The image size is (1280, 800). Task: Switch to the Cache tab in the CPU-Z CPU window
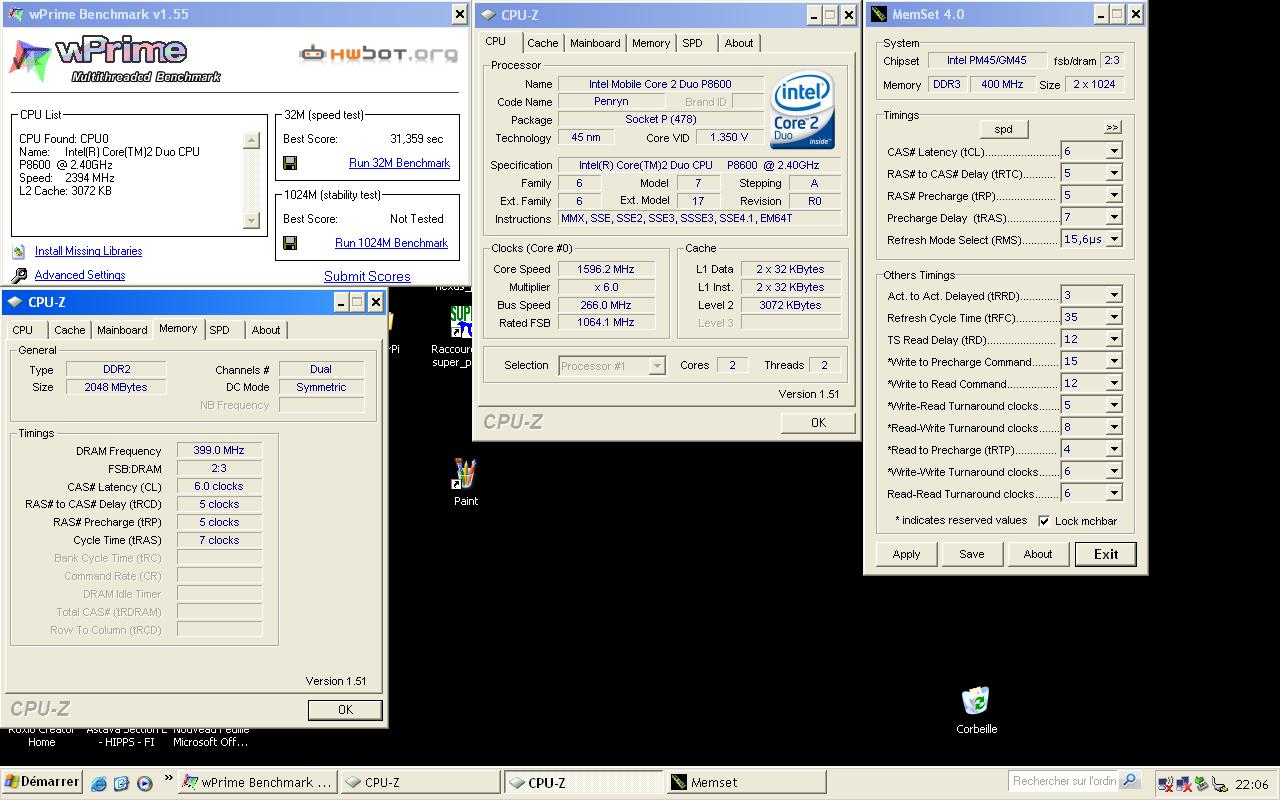(x=543, y=43)
